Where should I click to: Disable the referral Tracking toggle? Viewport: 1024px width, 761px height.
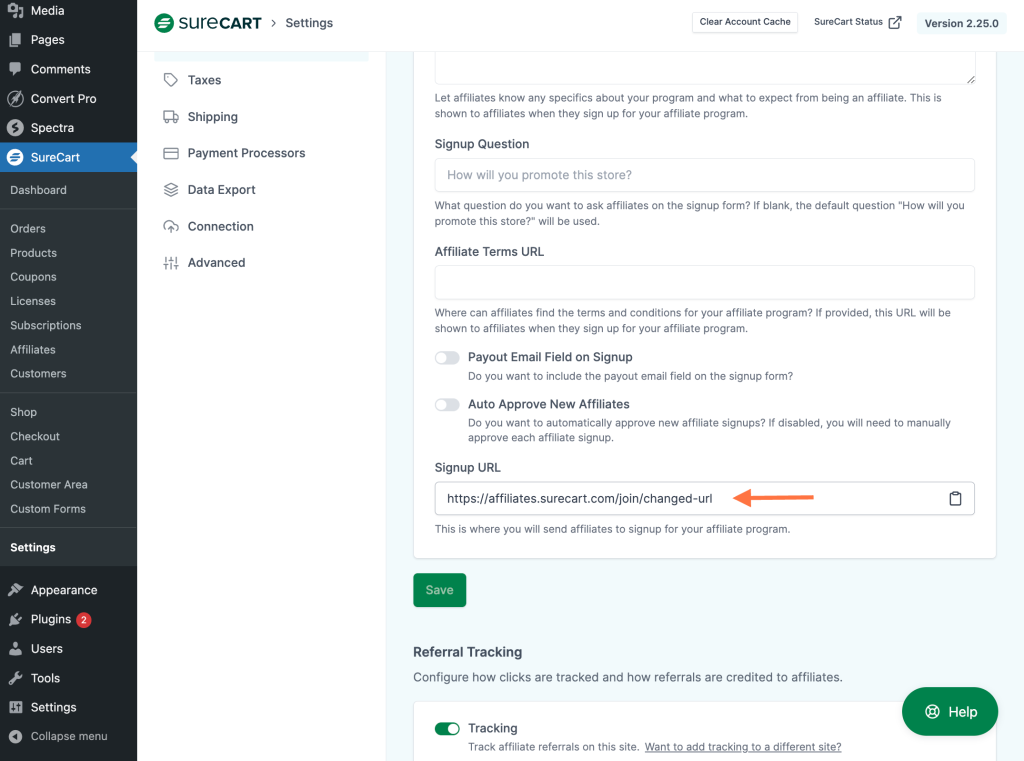coord(447,729)
